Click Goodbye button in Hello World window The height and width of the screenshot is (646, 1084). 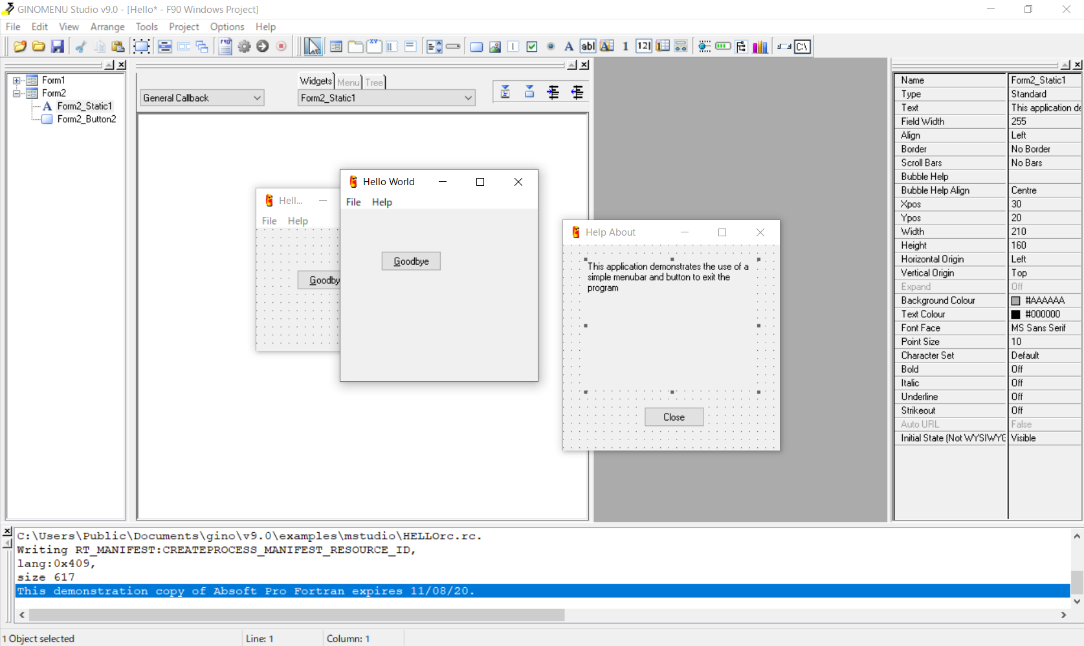click(x=411, y=261)
